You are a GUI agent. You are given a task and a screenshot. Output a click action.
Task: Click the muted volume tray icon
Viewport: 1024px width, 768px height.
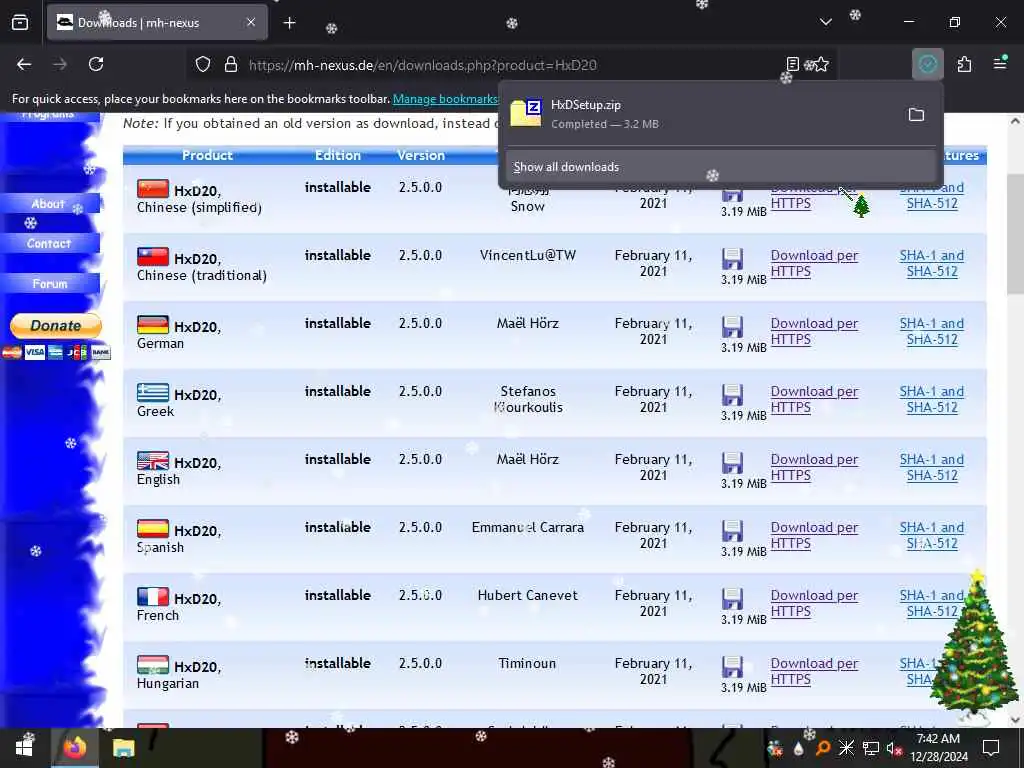(894, 748)
